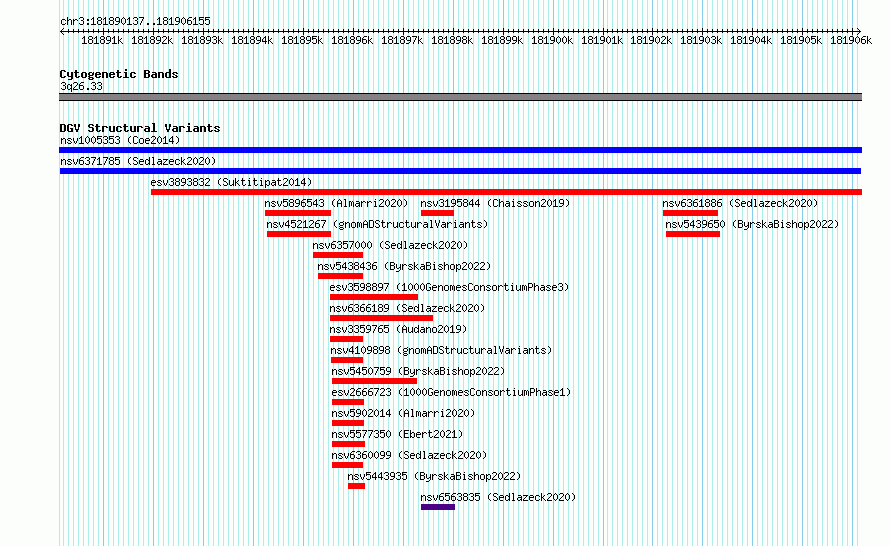Click the Cytogenetic Bands track title
Viewport: 890px width, 546px height.
pos(119,74)
